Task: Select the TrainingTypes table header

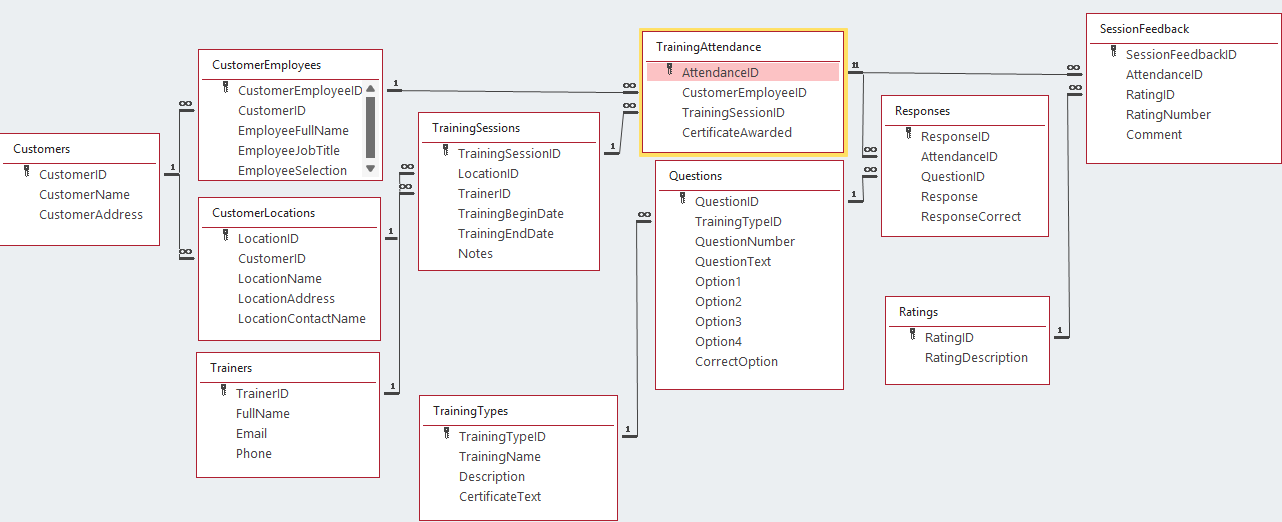Action: click(471, 411)
